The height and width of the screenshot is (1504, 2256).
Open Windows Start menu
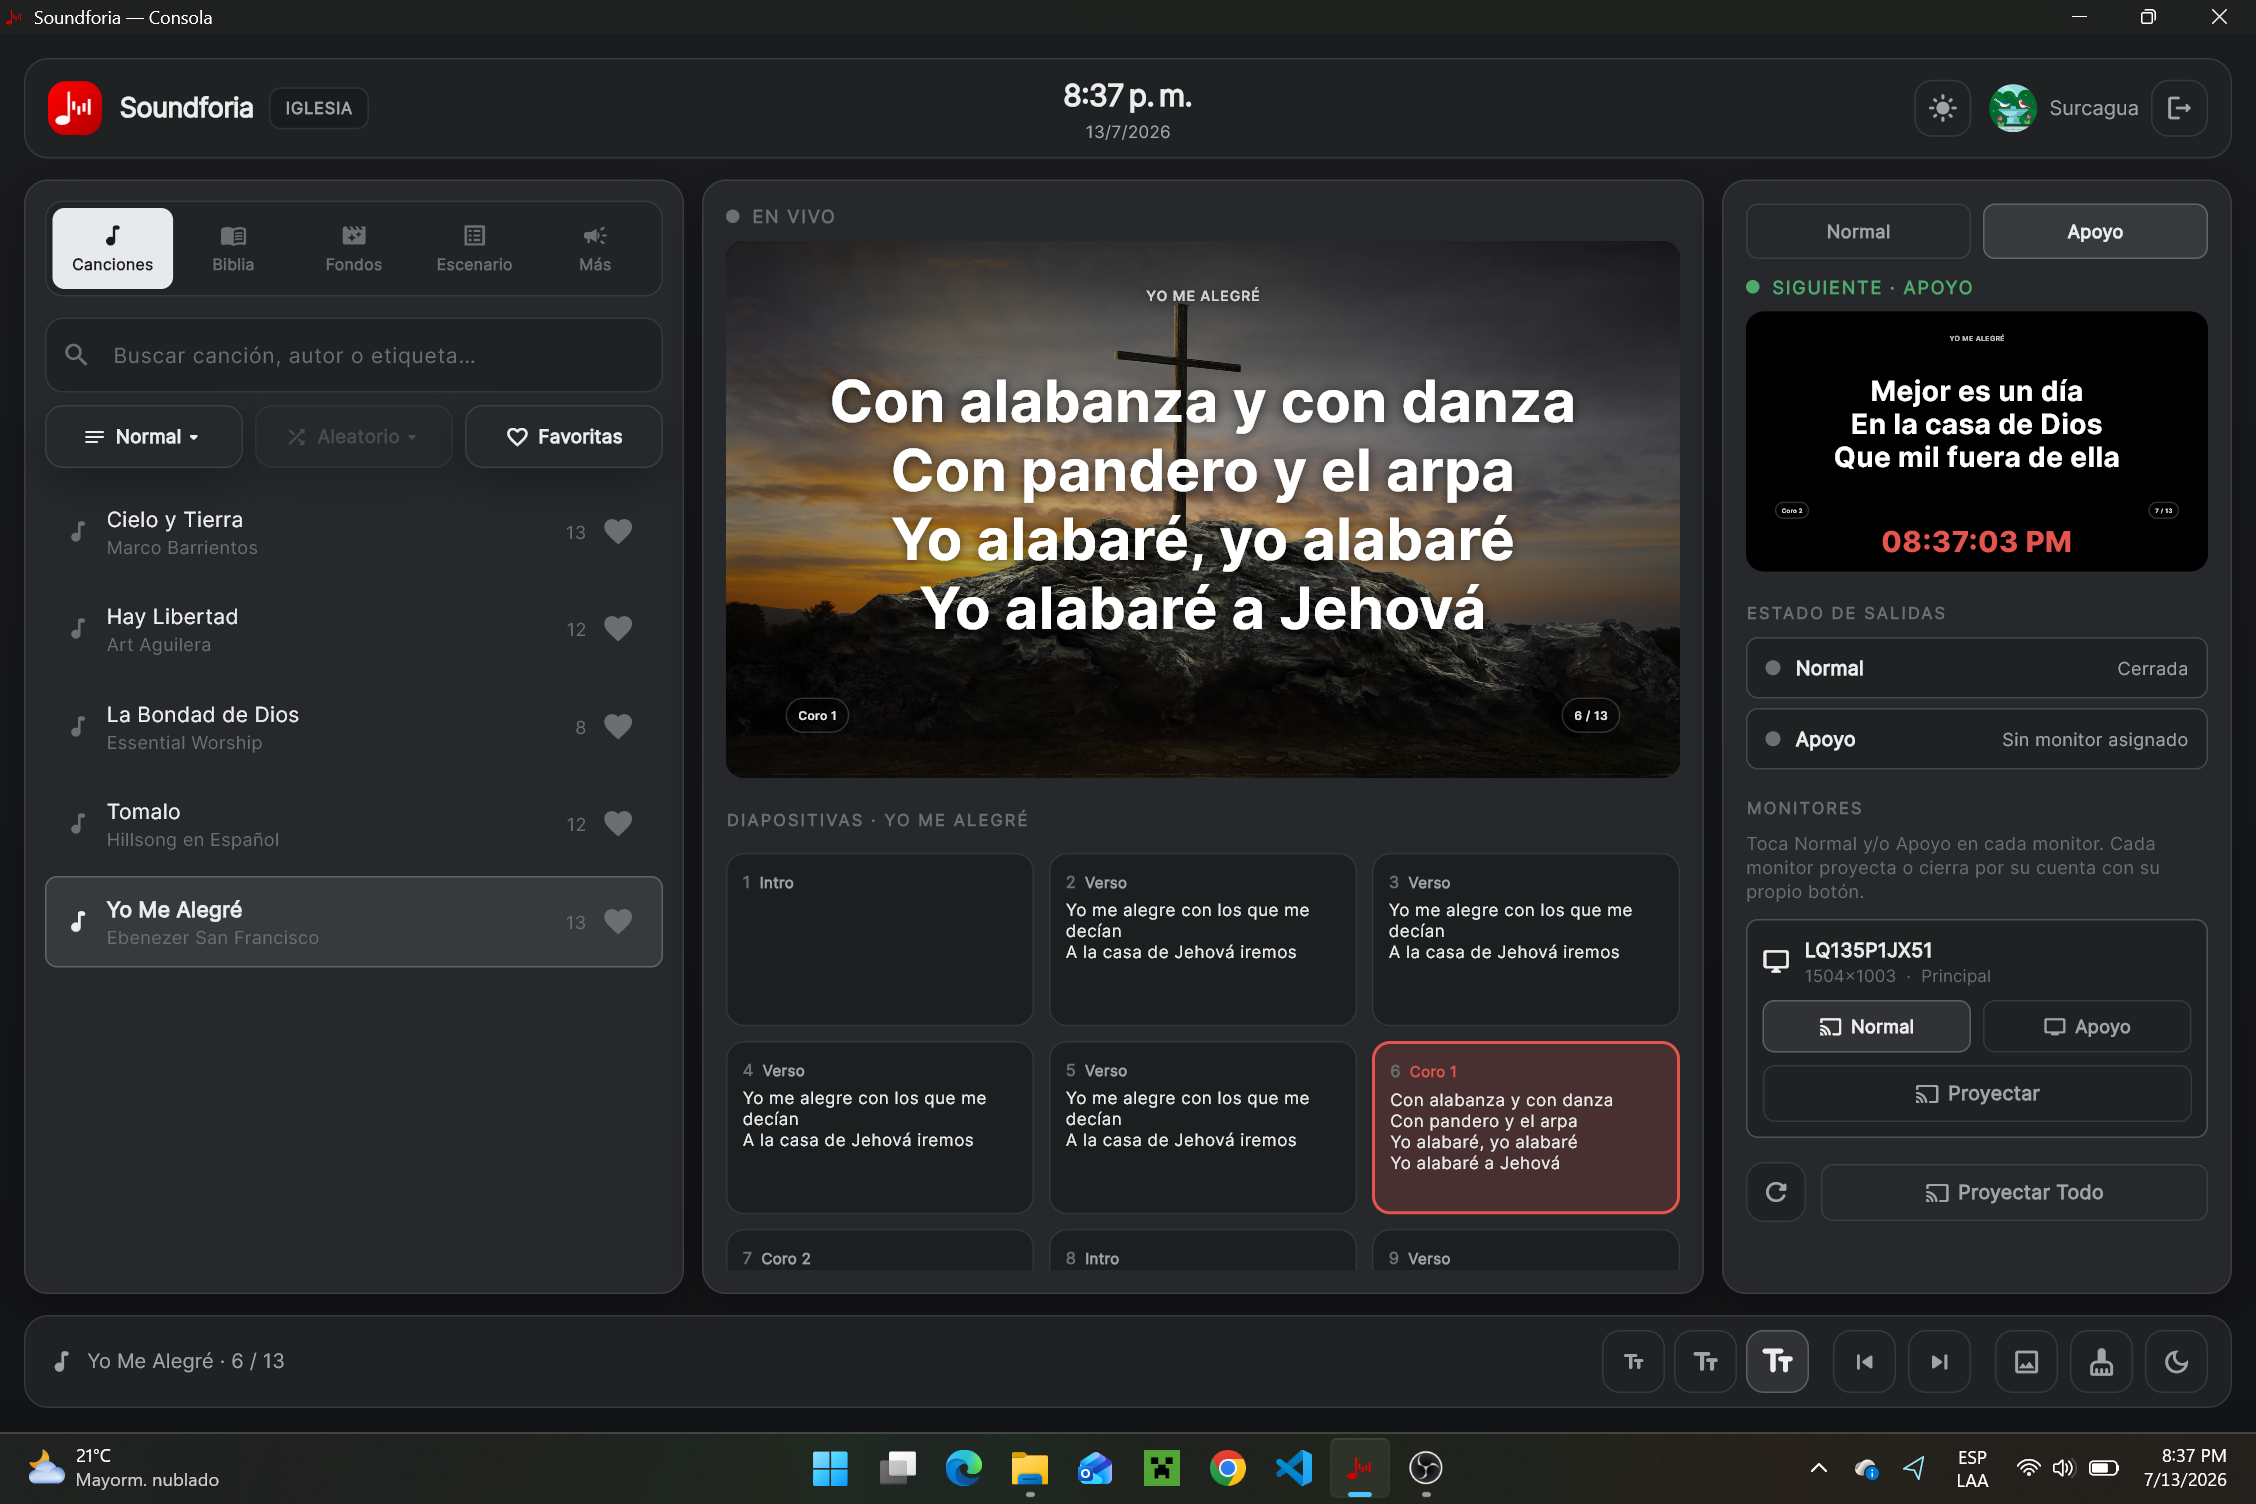coord(830,1468)
